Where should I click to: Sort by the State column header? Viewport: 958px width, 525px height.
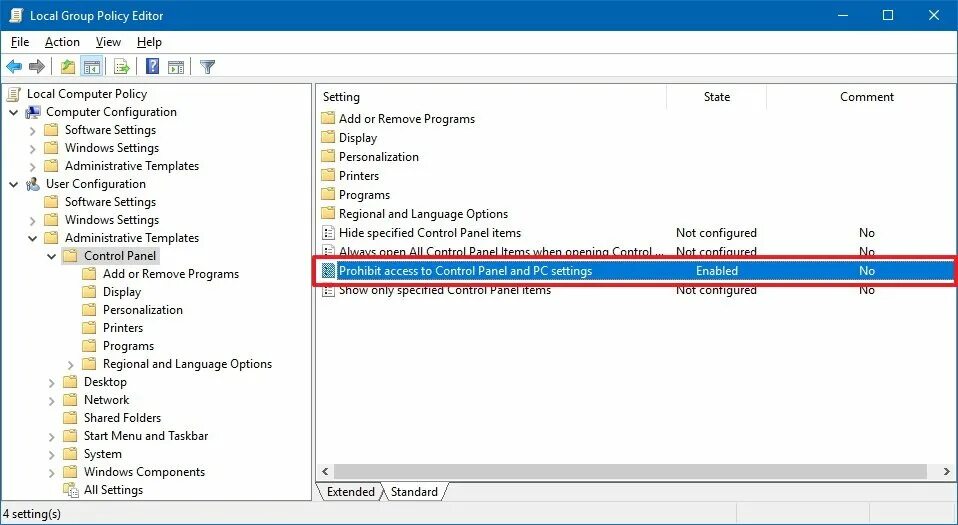(x=716, y=97)
